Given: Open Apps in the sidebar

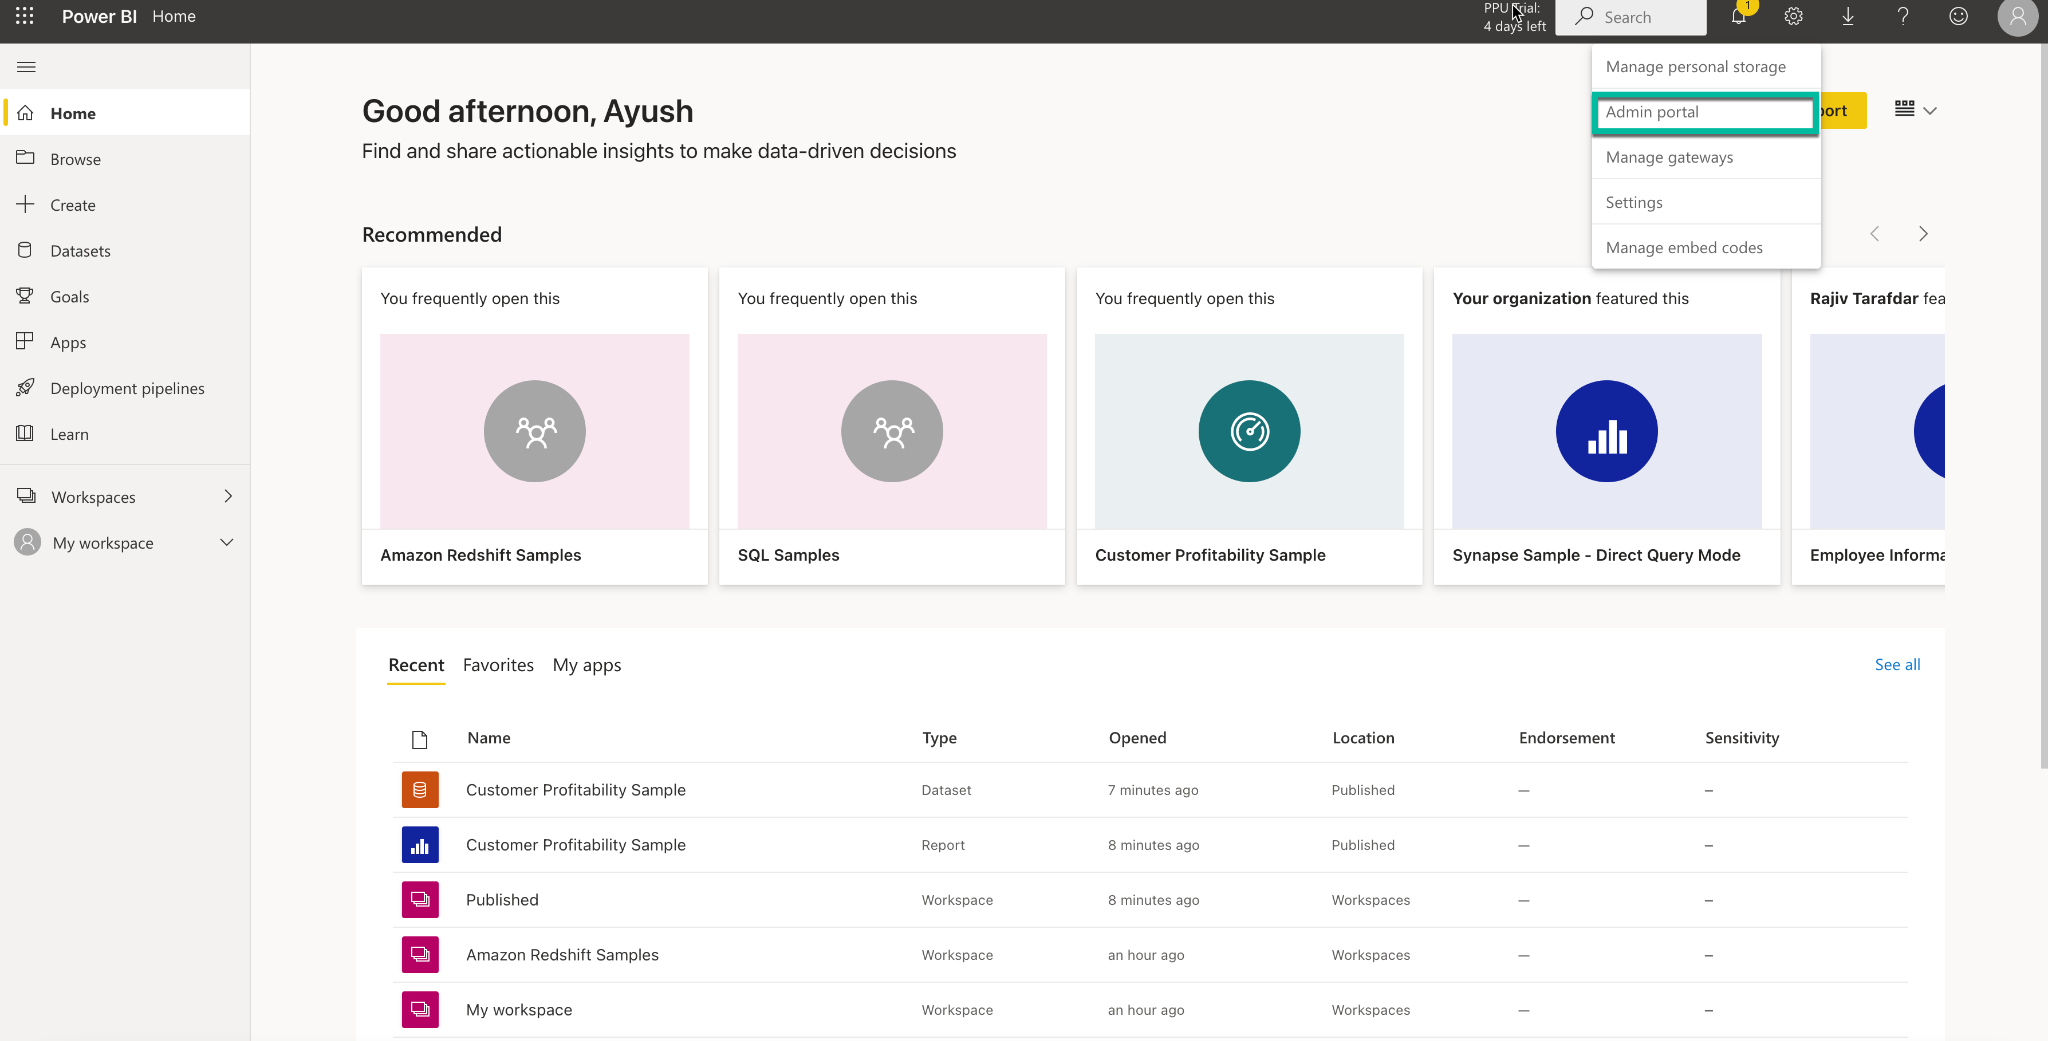Looking at the screenshot, I should 125,343.
